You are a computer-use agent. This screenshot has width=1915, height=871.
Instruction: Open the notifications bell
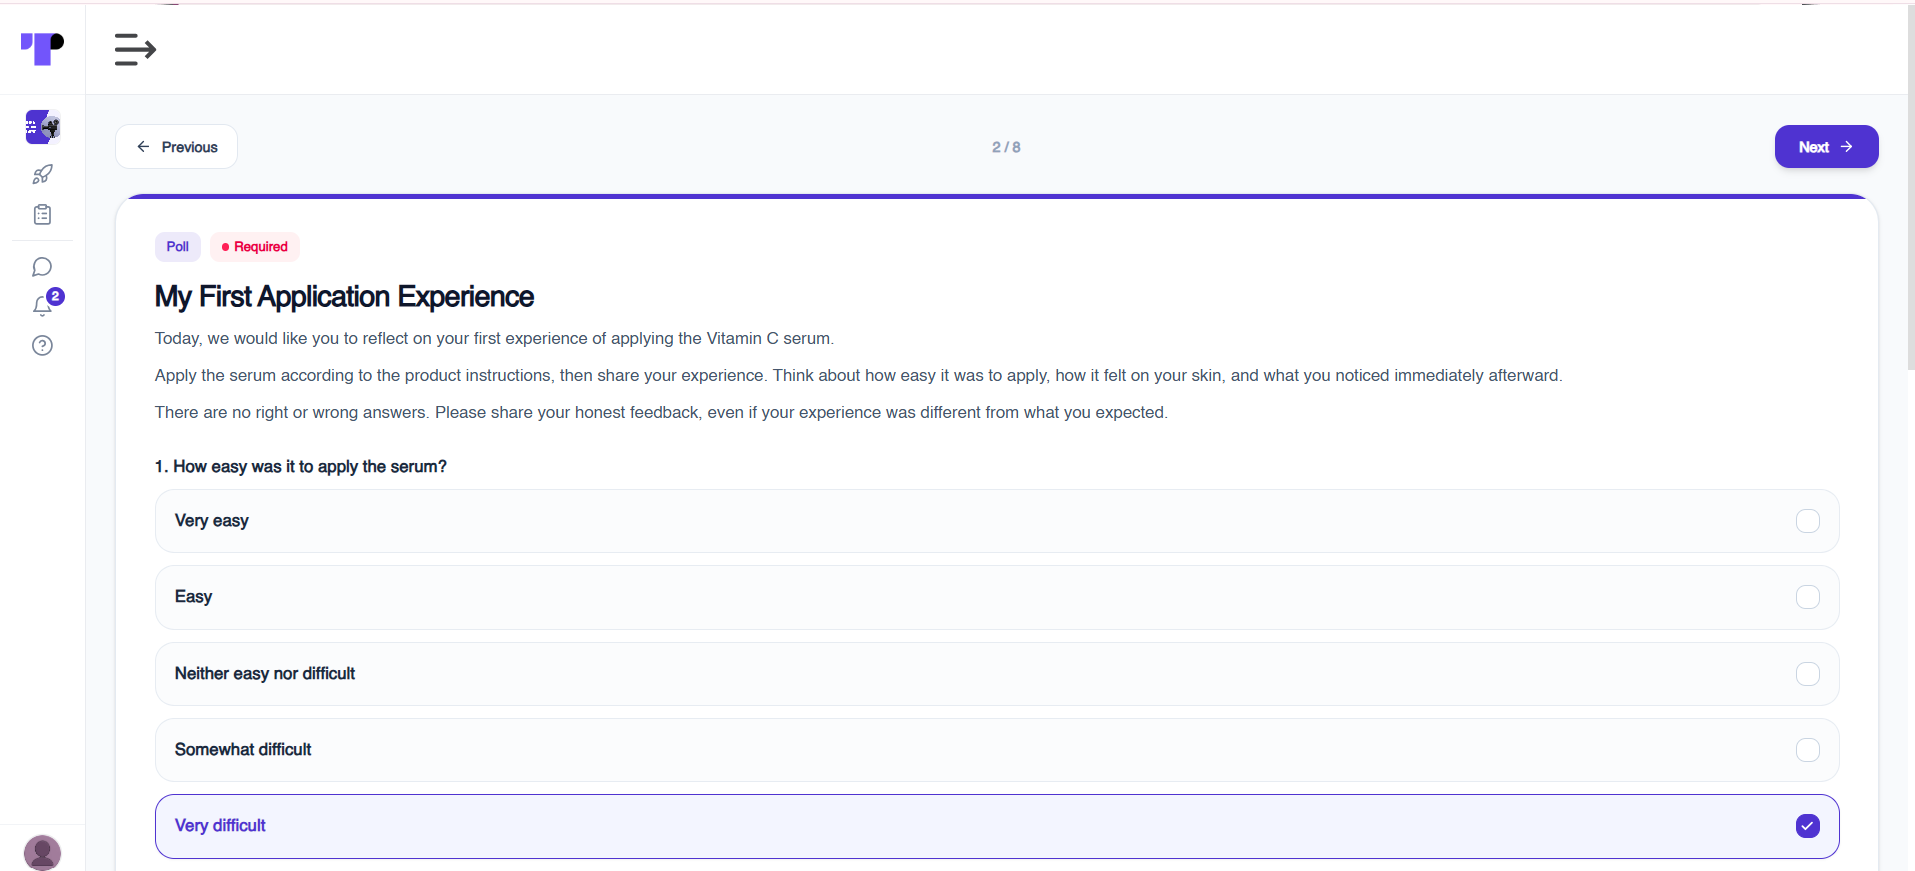pyautogui.click(x=44, y=304)
